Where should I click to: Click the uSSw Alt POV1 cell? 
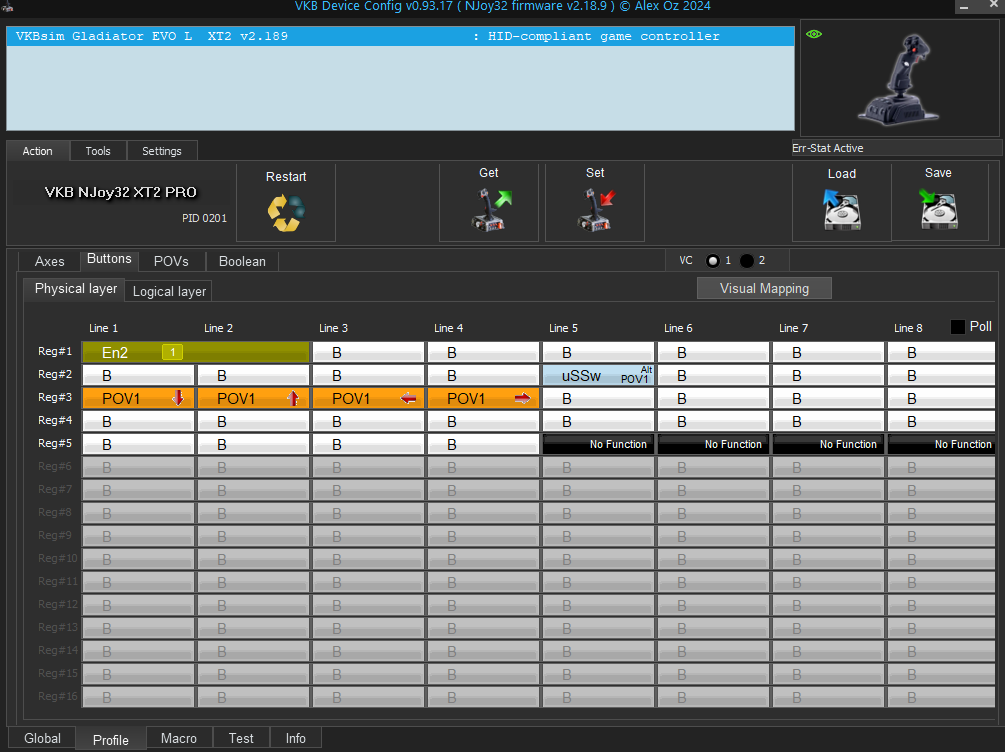(599, 375)
